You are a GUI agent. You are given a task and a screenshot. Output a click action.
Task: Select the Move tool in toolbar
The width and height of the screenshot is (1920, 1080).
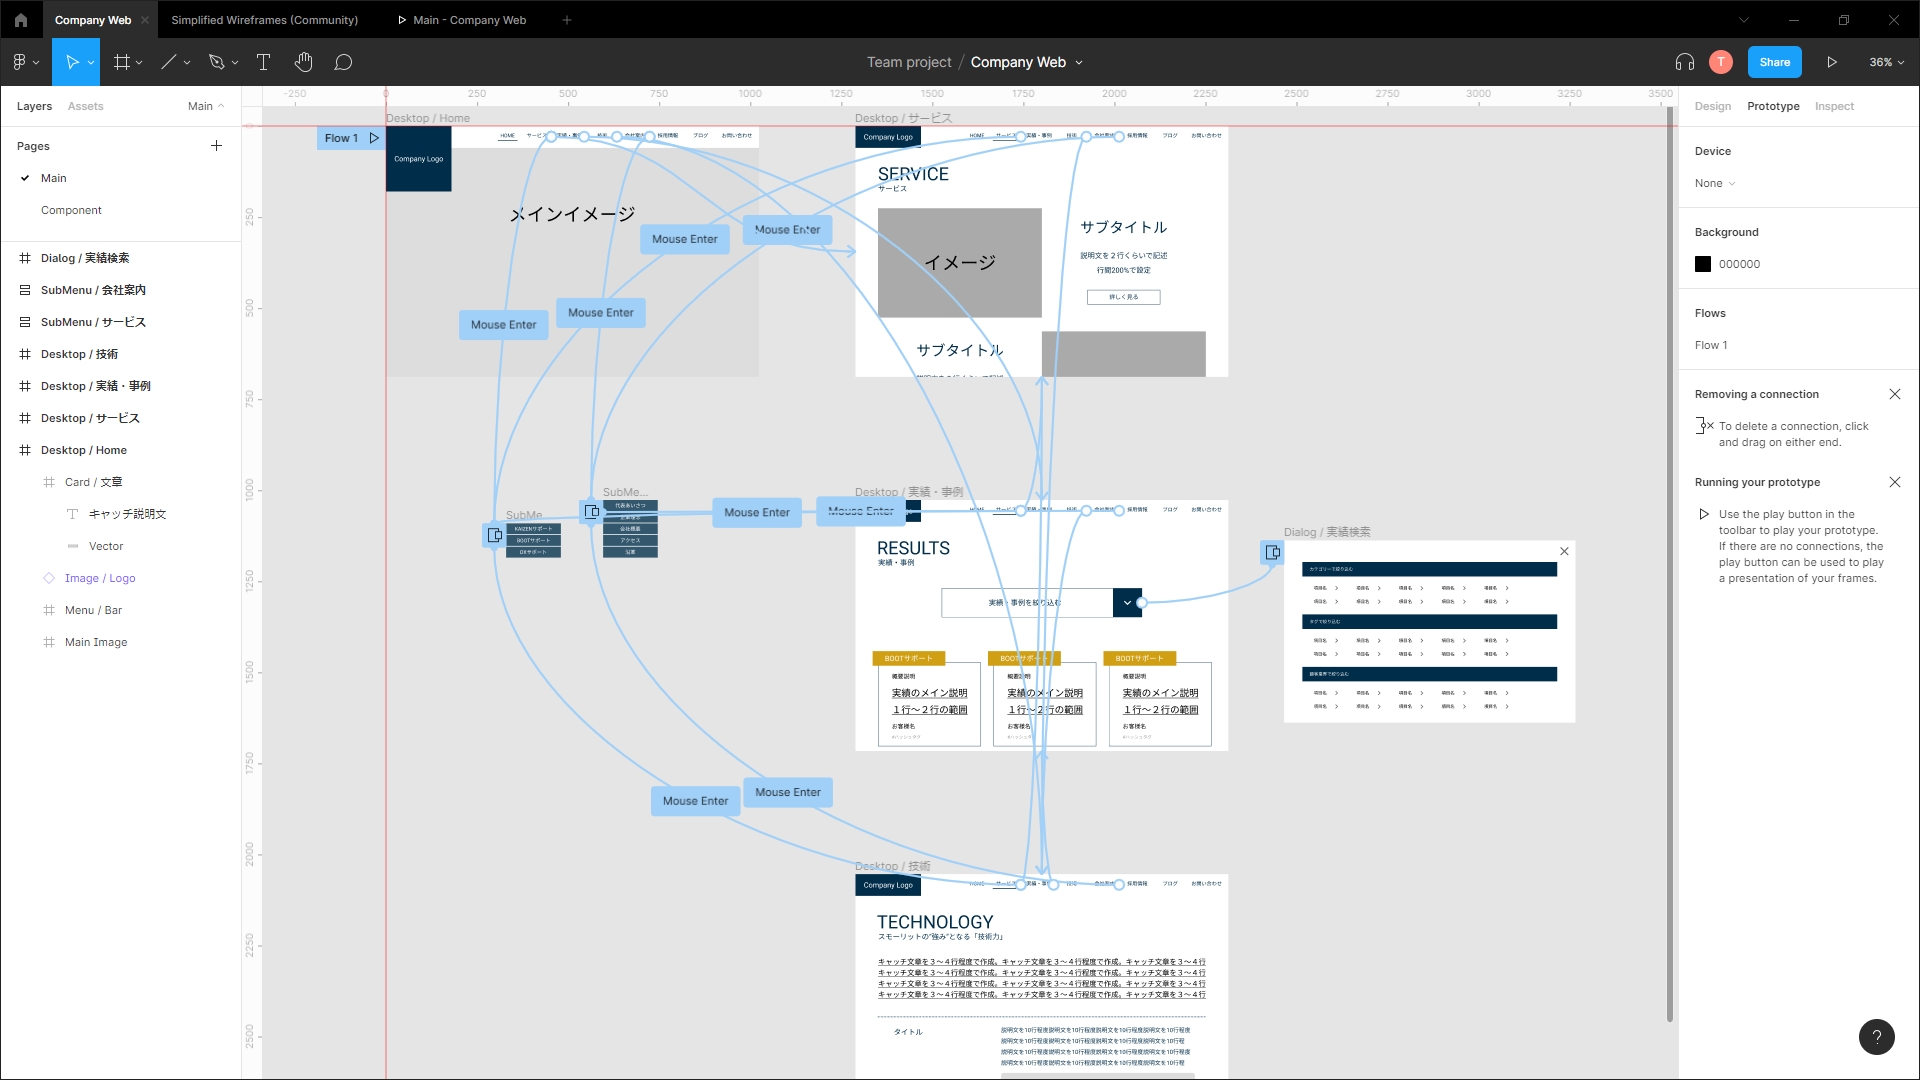pyautogui.click(x=71, y=62)
